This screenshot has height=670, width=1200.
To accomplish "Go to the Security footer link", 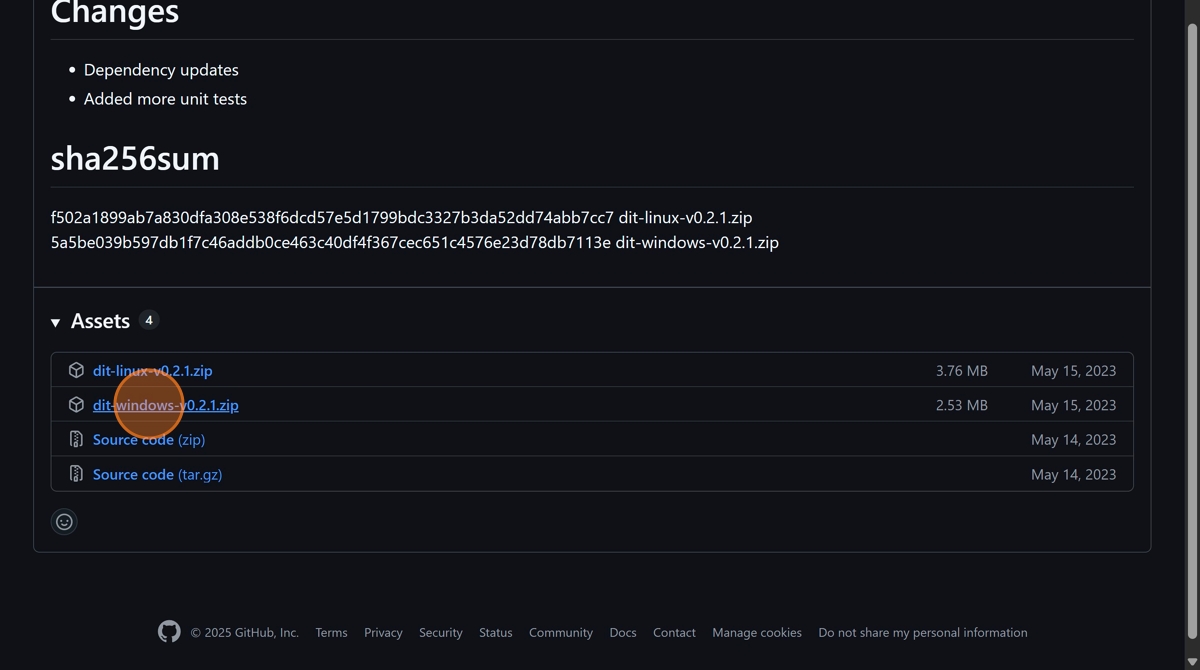I will coord(440,633).
